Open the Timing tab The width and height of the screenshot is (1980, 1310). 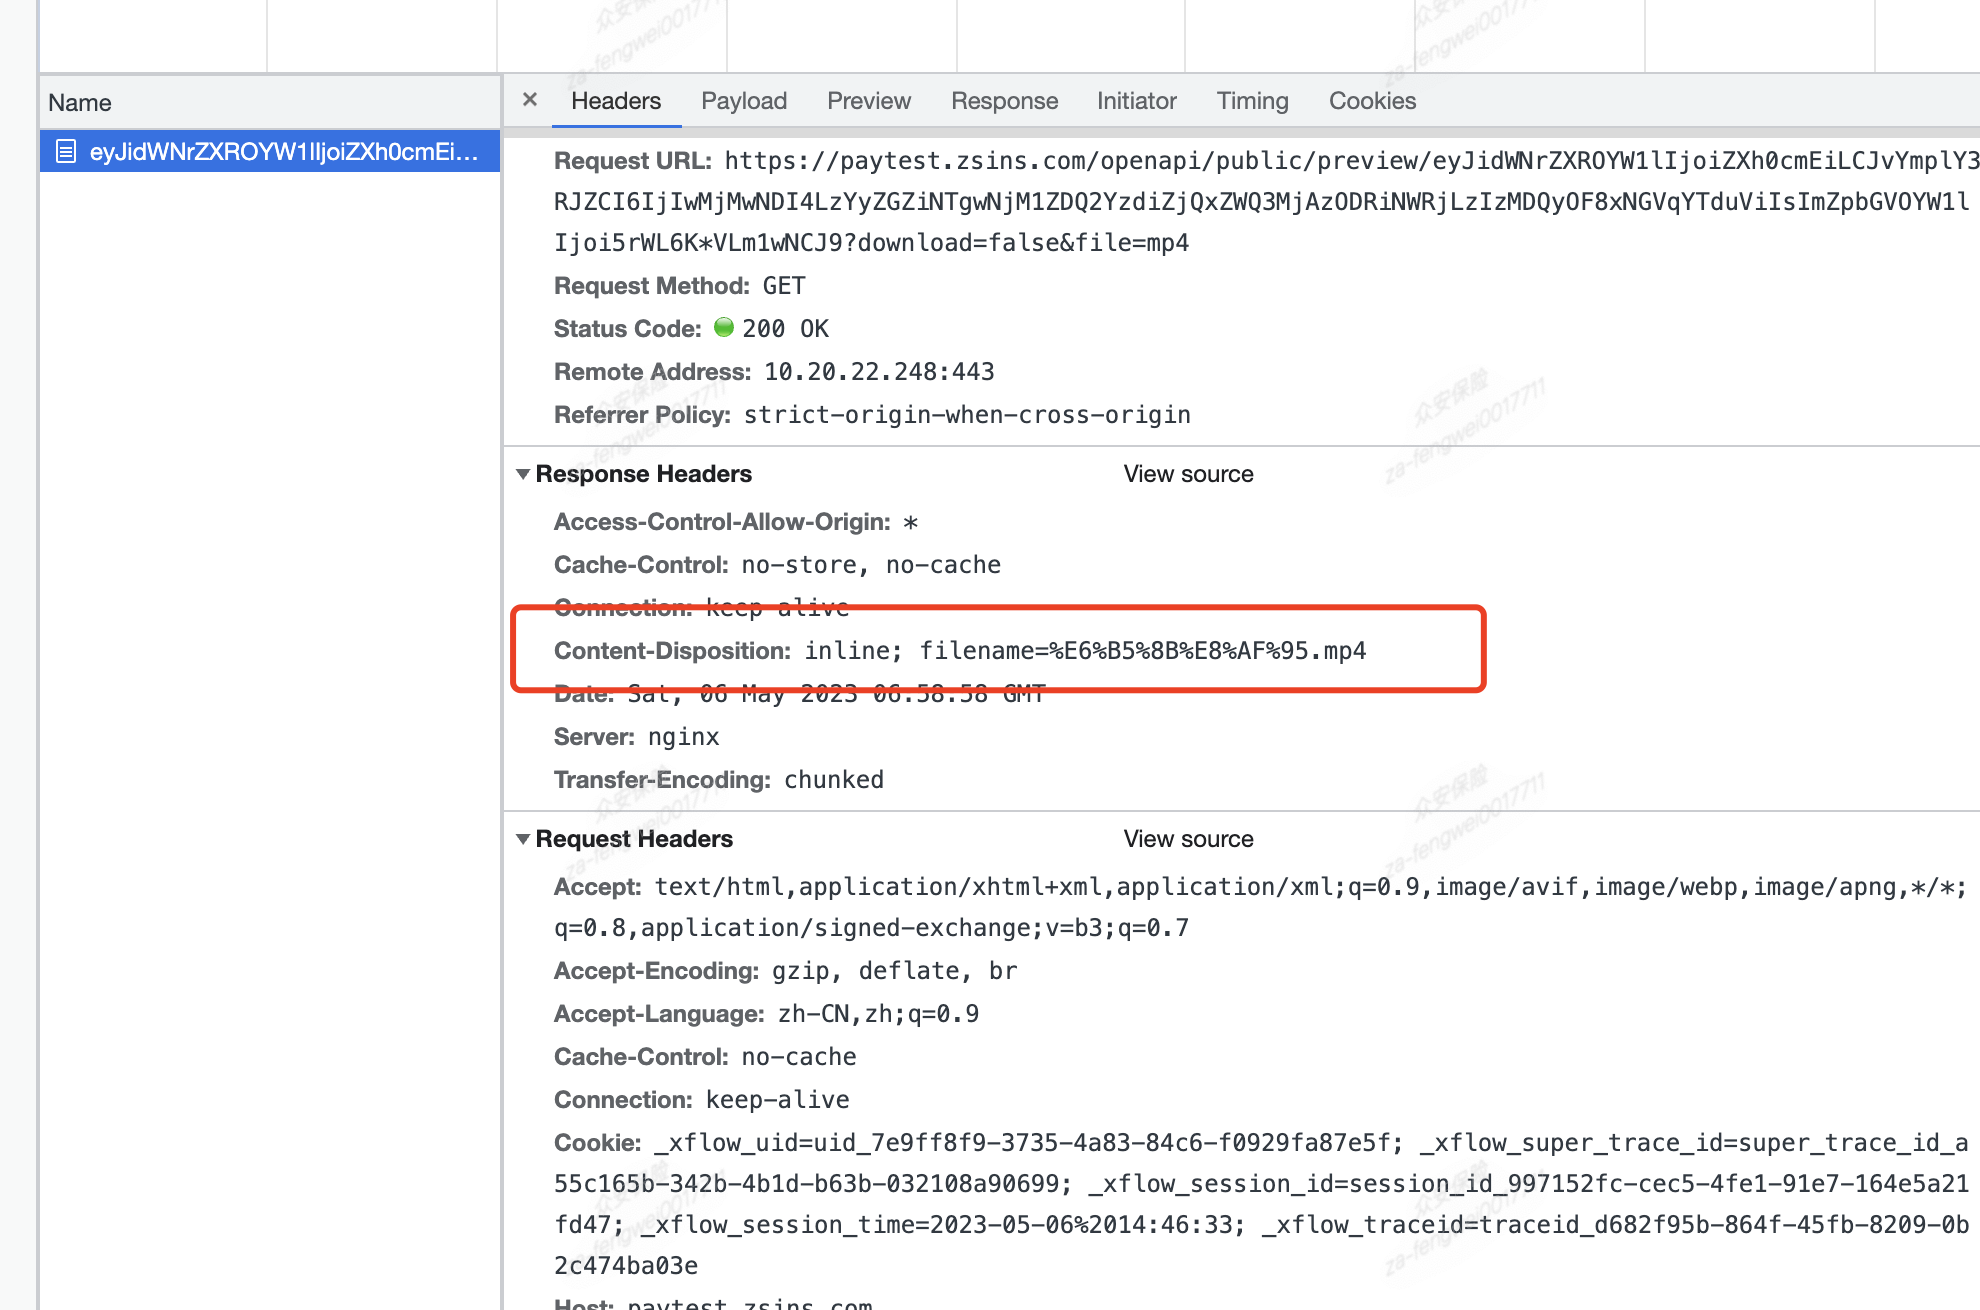click(x=1252, y=101)
